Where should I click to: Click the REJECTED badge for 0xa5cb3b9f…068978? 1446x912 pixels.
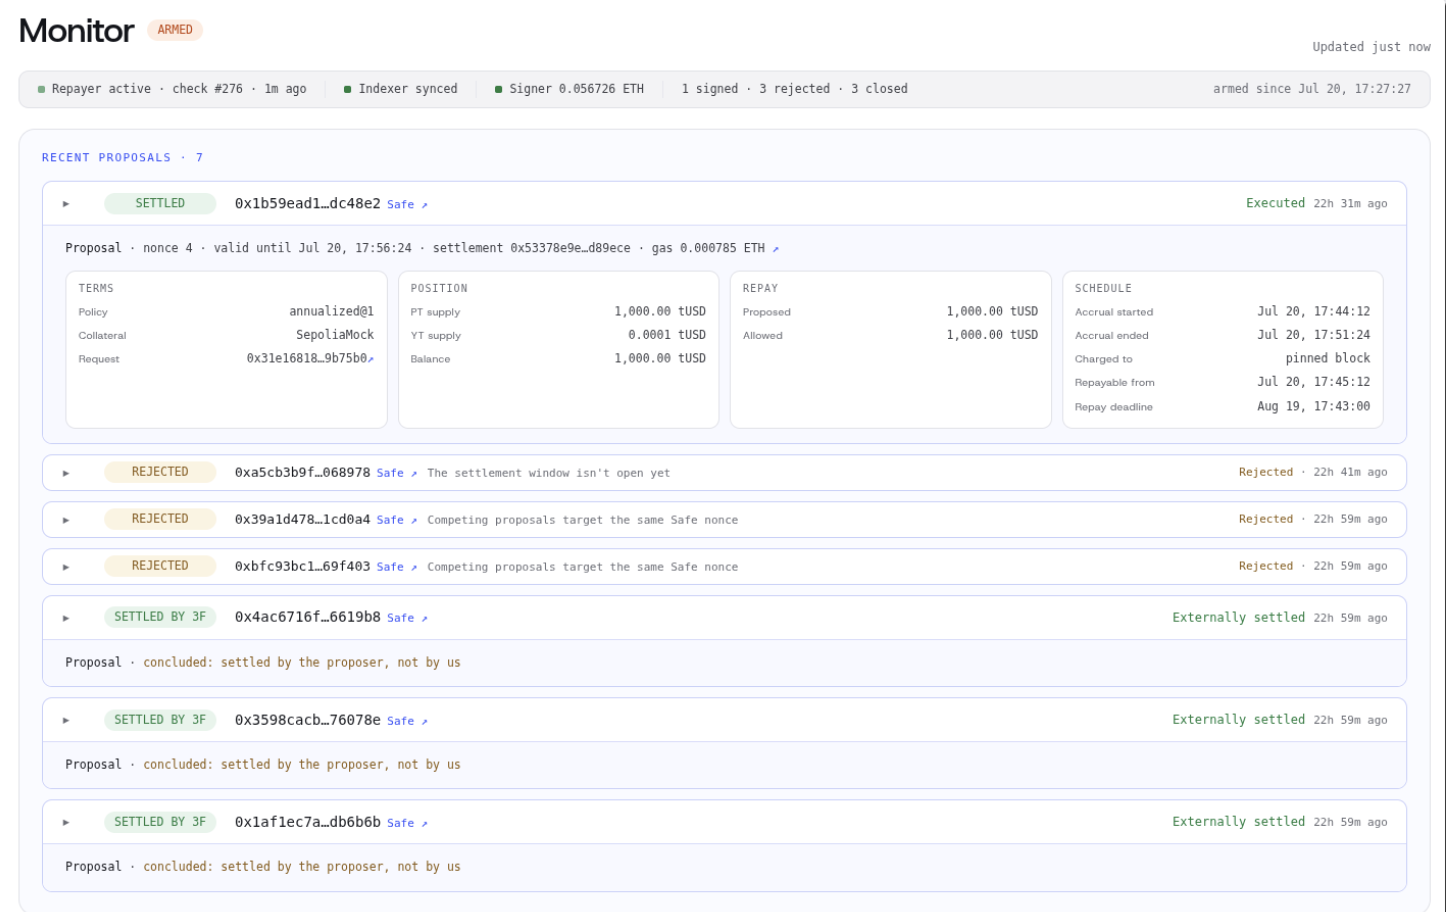coord(160,472)
